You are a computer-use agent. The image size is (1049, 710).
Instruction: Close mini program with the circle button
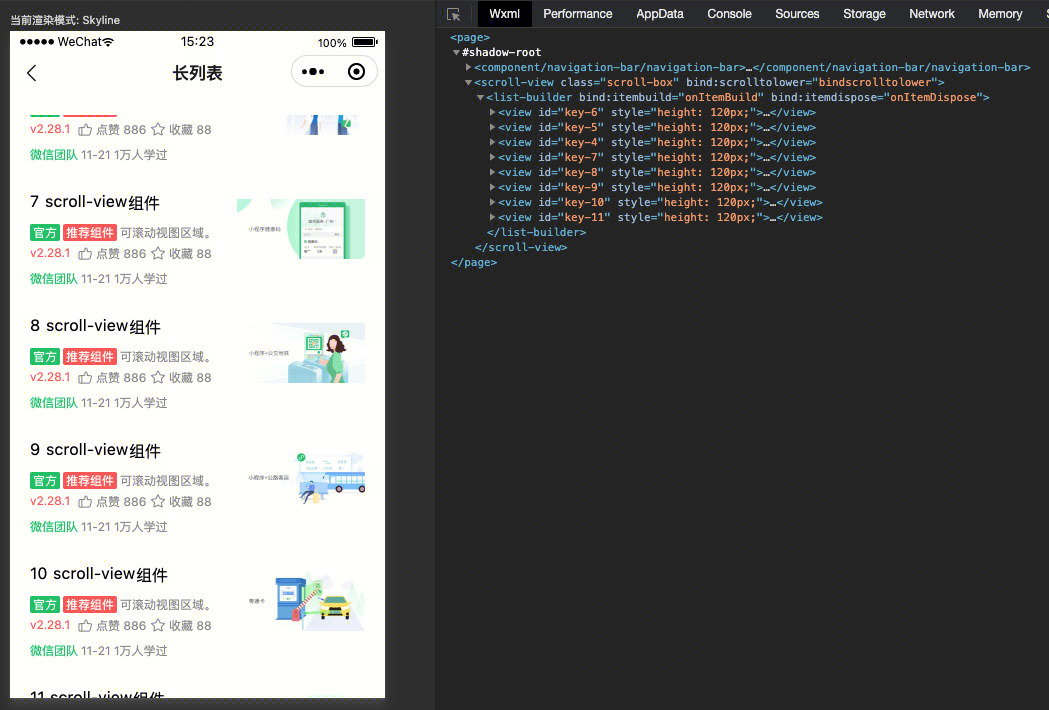[357, 72]
